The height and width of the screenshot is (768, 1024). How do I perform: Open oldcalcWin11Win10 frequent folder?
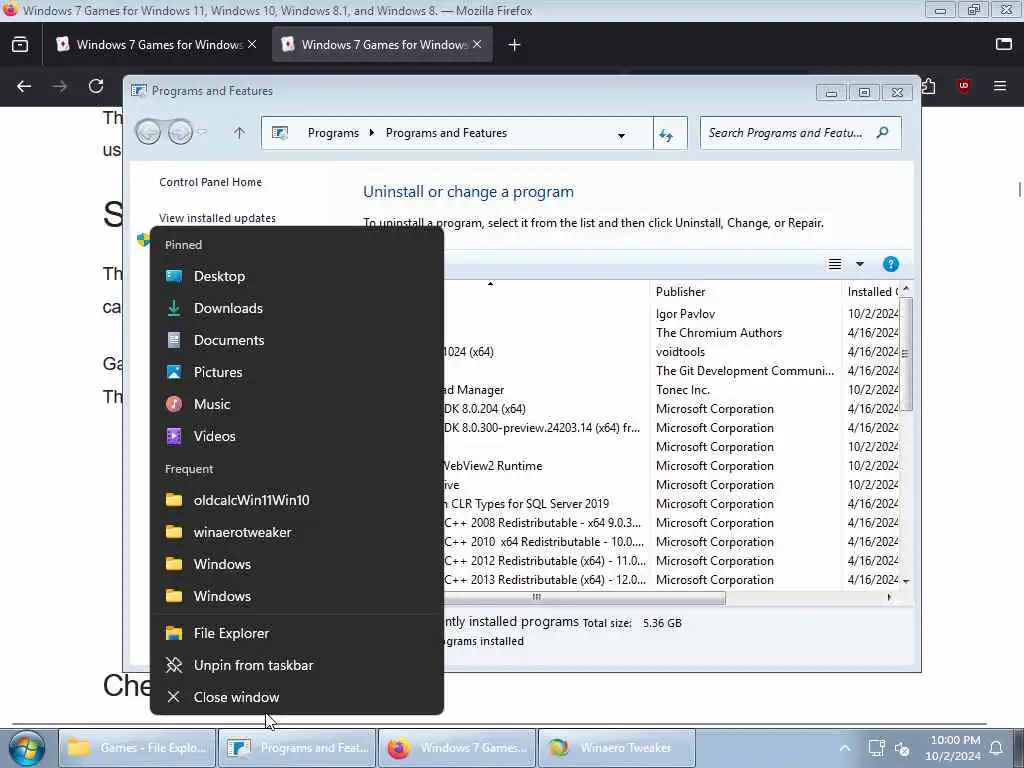click(x=296, y=500)
